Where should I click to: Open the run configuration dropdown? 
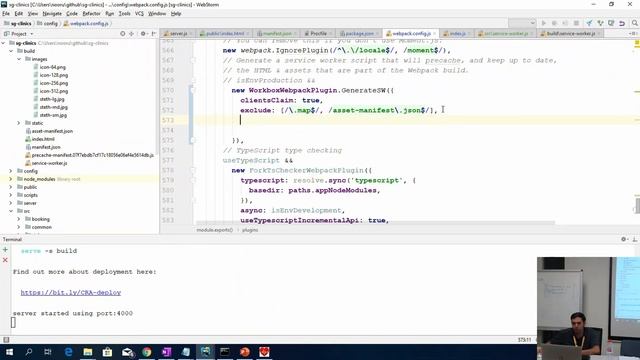[522, 23]
